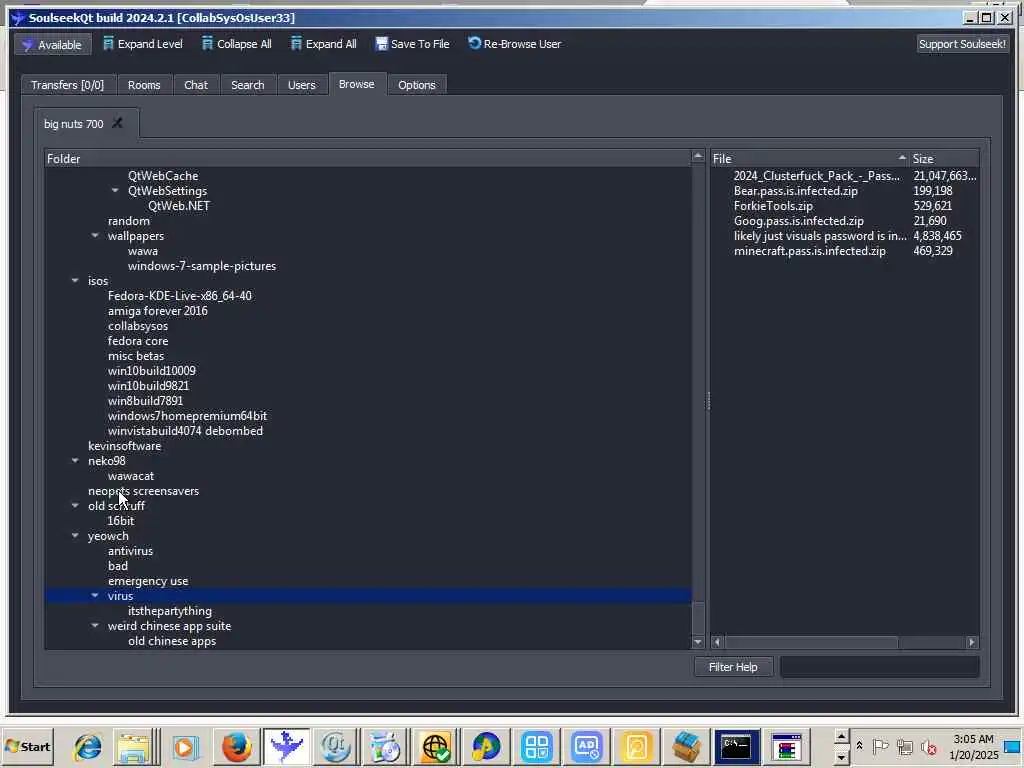
Task: Click the Collapse All toolbar icon
Action: click(x=208, y=44)
